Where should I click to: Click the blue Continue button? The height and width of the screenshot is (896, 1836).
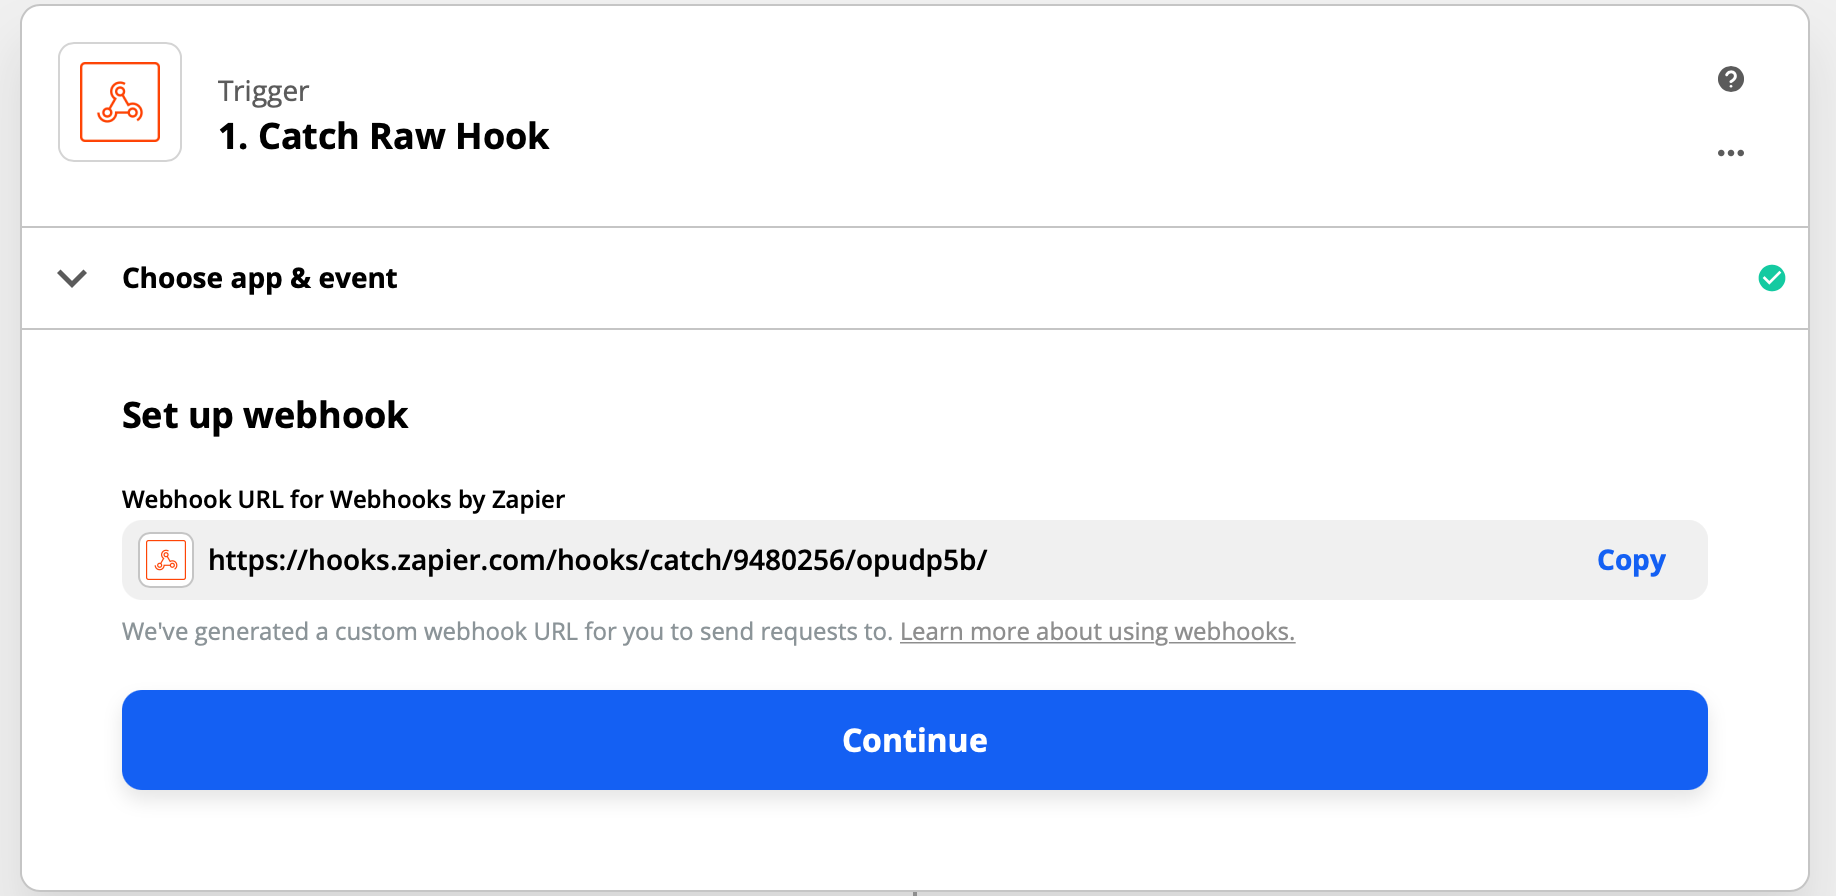[915, 740]
